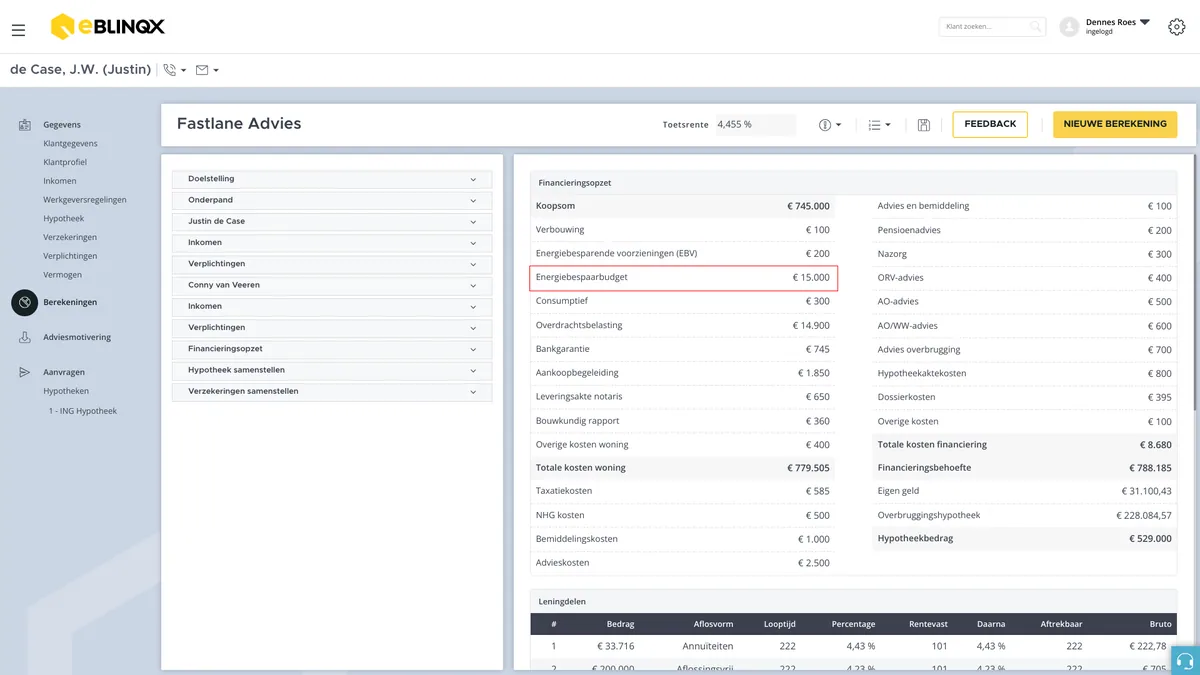Open the headset support chat icon
The height and width of the screenshot is (675, 1200).
[1184, 660]
